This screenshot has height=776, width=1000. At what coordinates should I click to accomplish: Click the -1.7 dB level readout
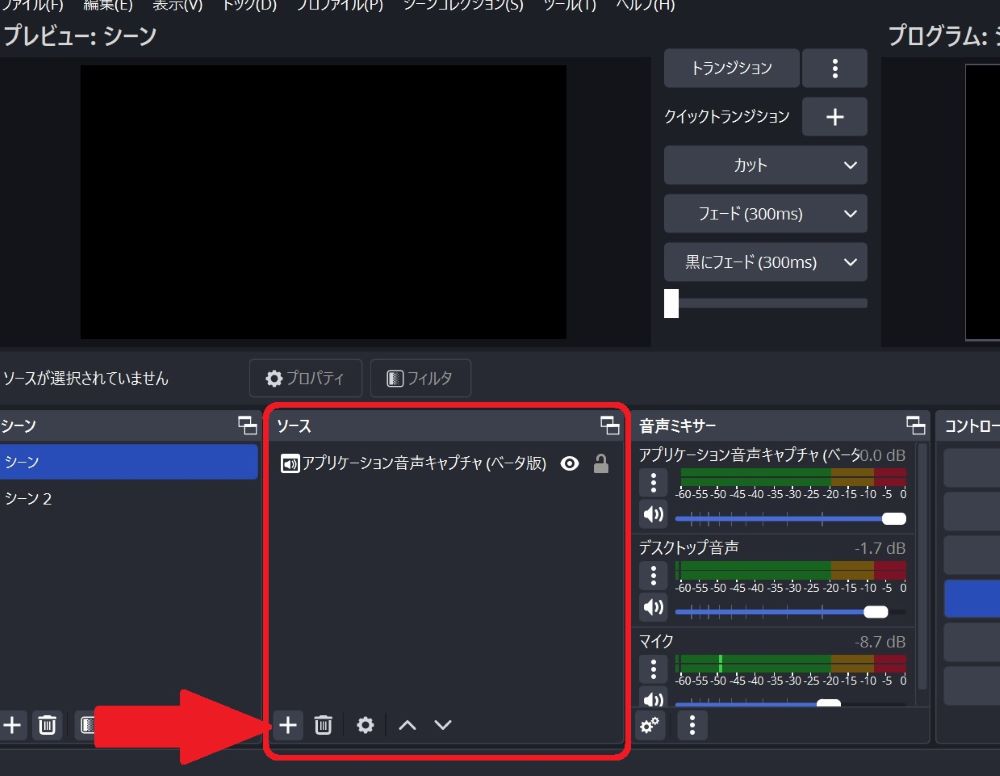pyautogui.click(x=879, y=548)
